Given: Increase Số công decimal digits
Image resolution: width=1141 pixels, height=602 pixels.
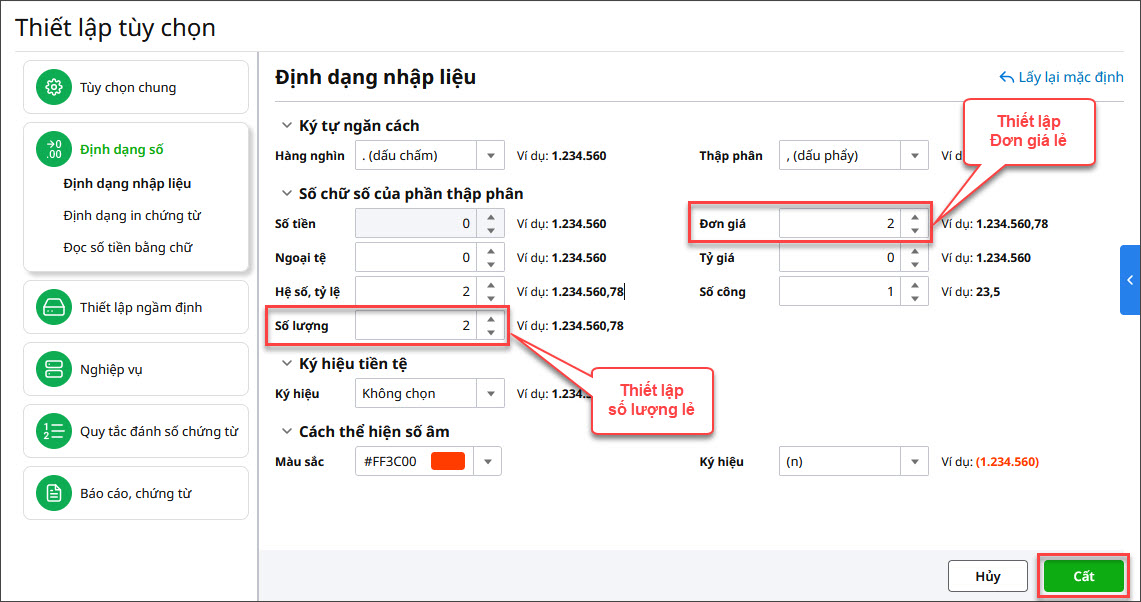Looking at the screenshot, I should [x=915, y=285].
